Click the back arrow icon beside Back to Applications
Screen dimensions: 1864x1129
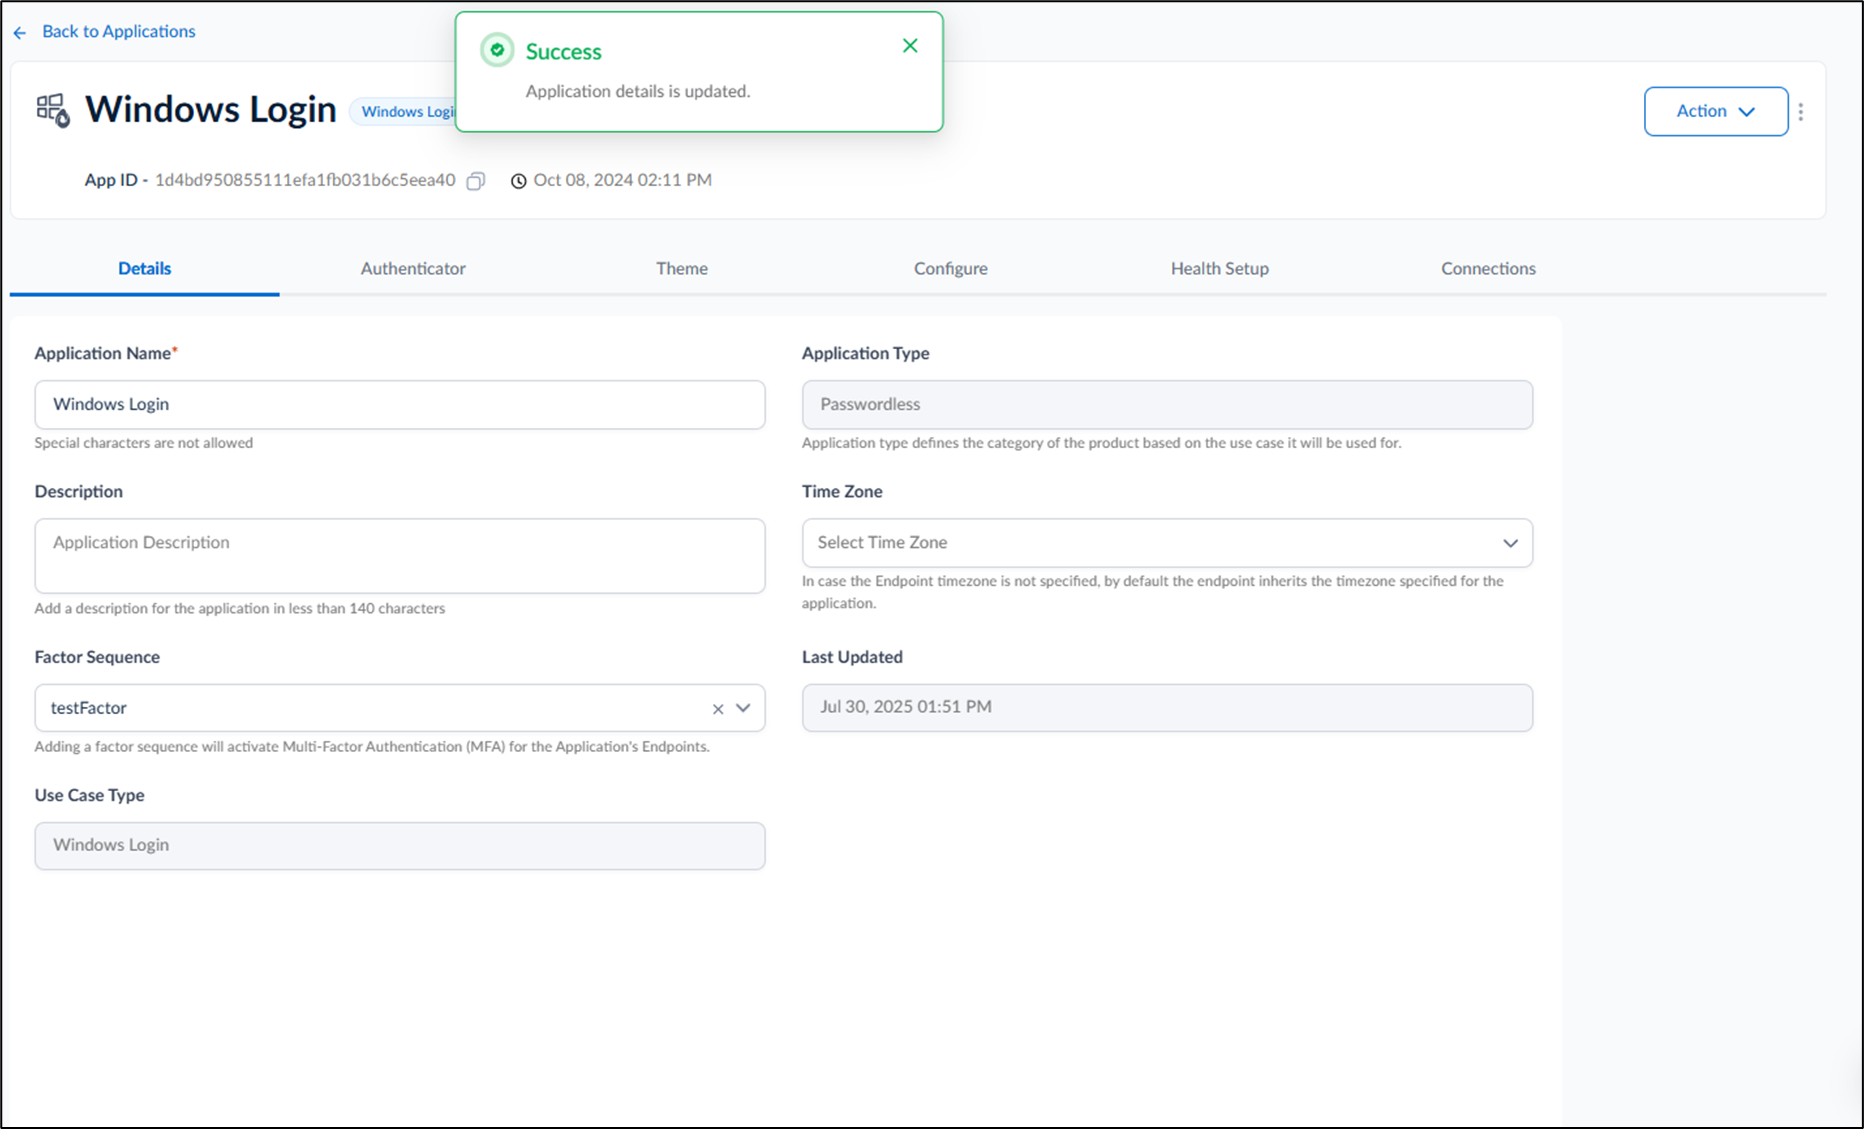20,33
